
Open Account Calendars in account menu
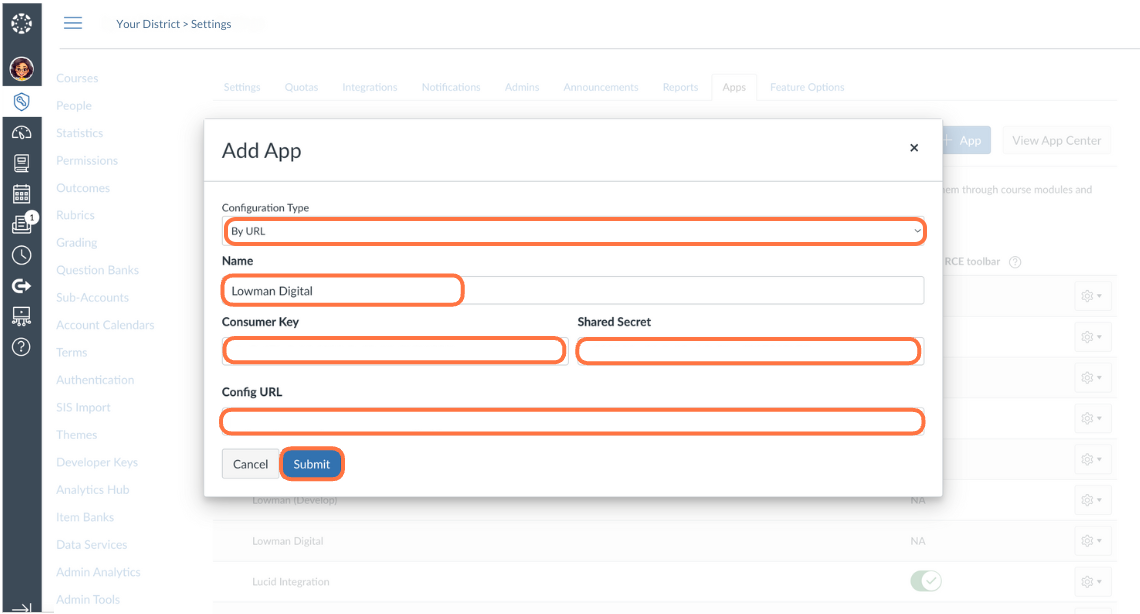pyautogui.click(x=105, y=325)
